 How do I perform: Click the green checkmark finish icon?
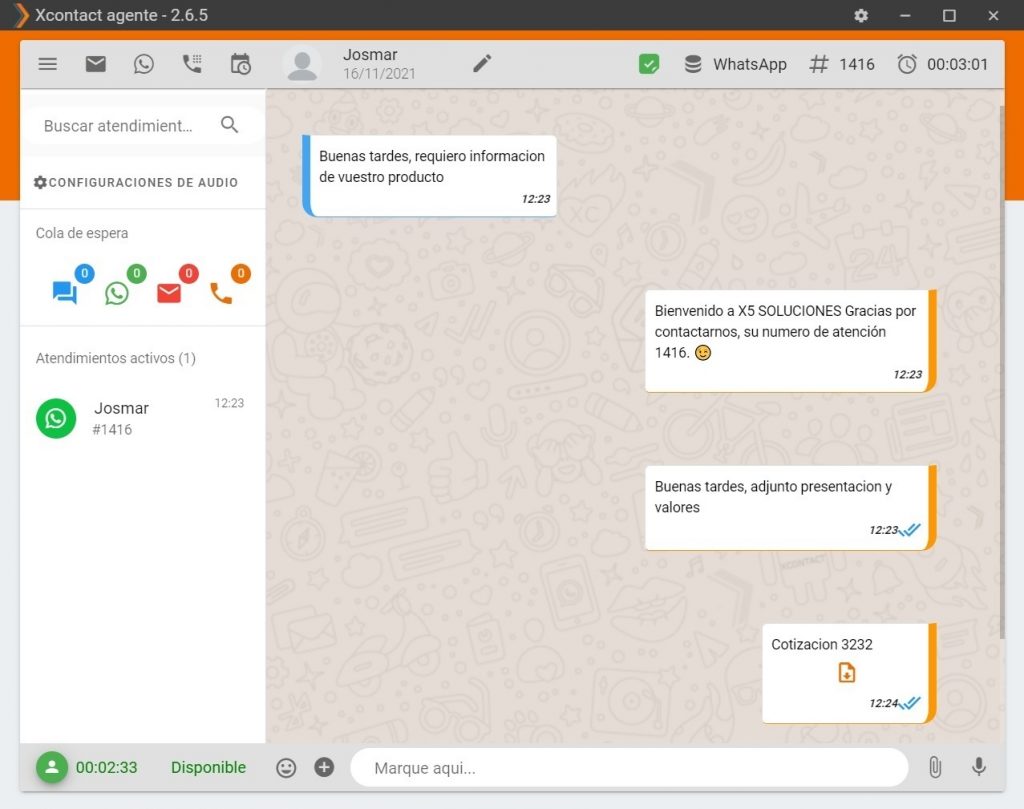point(648,64)
